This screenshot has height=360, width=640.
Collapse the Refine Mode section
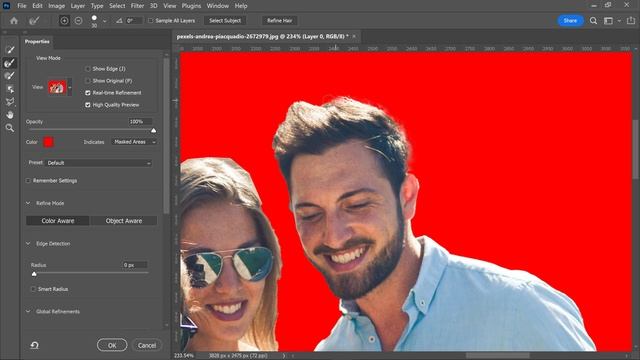click(x=28, y=203)
